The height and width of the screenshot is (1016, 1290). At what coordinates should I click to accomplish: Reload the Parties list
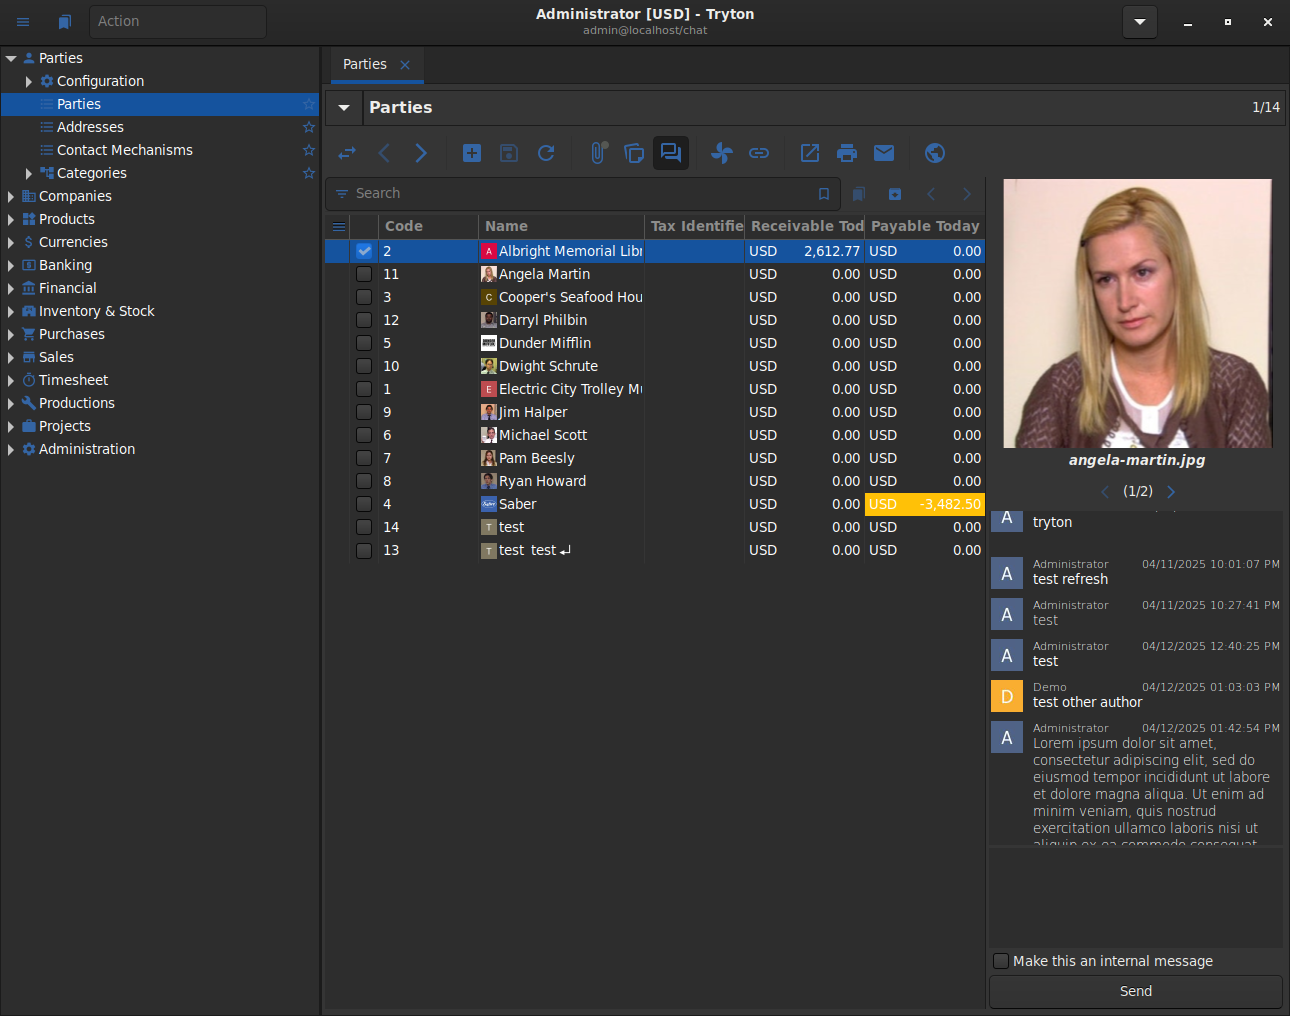tap(546, 153)
